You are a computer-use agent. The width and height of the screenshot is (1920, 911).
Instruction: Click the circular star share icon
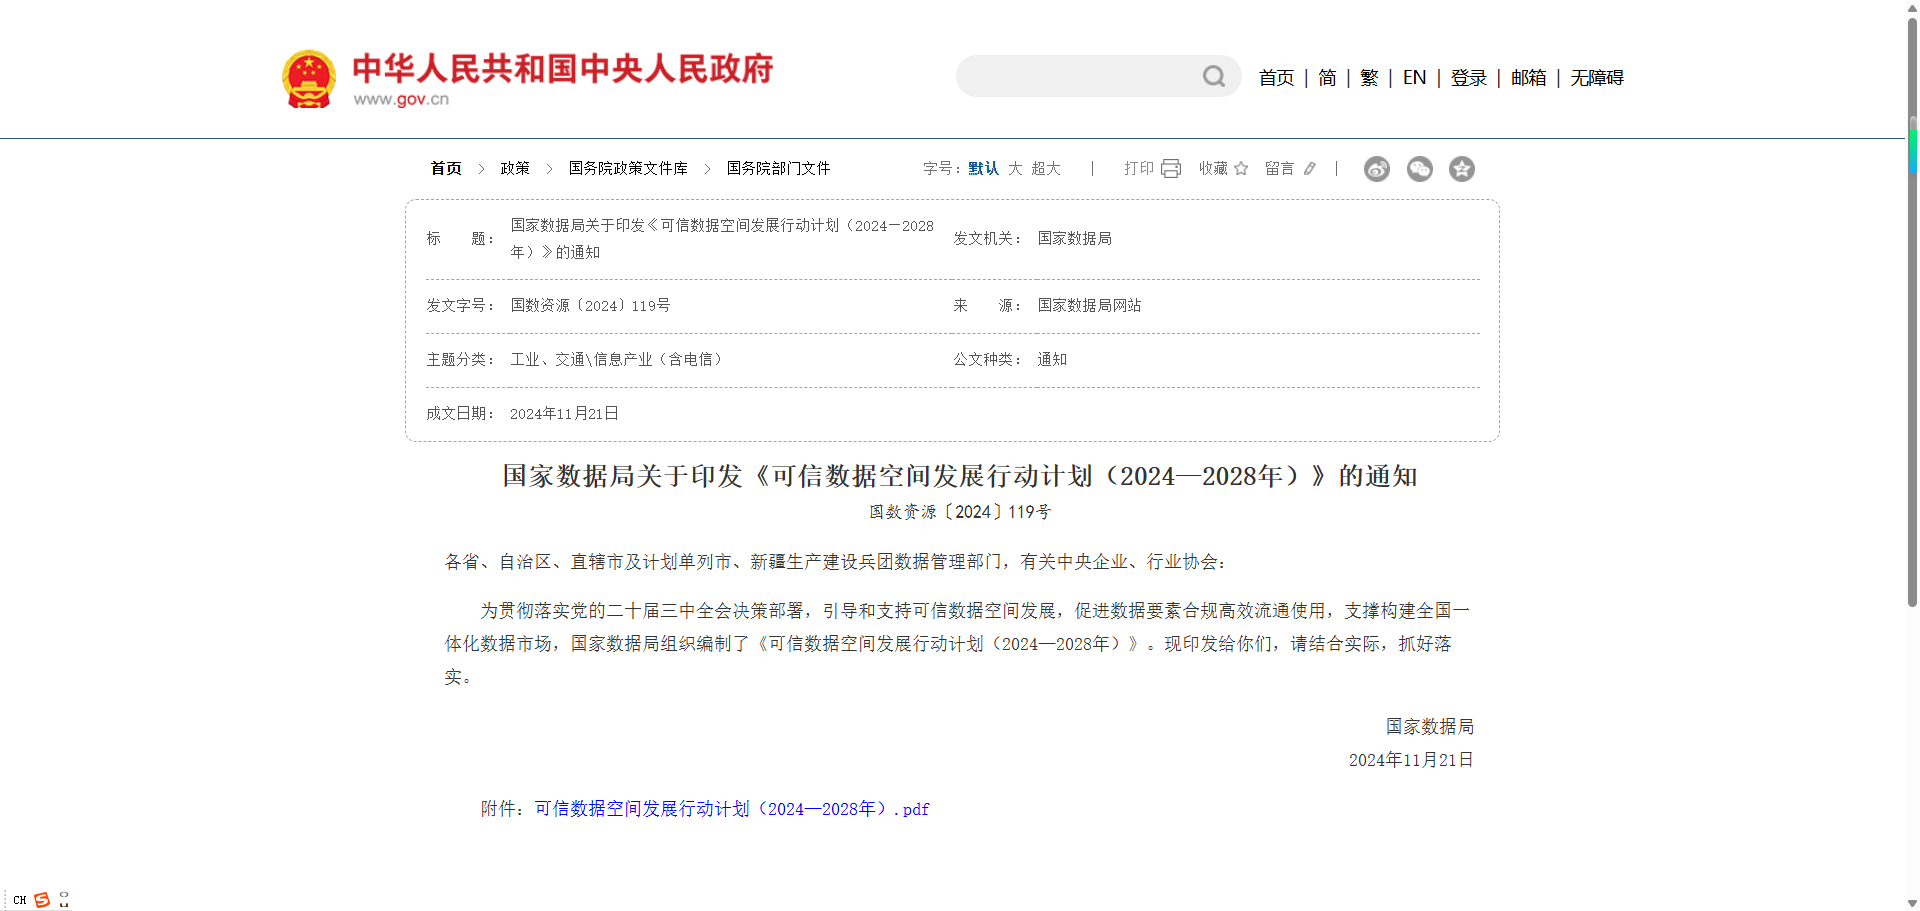(x=1461, y=169)
